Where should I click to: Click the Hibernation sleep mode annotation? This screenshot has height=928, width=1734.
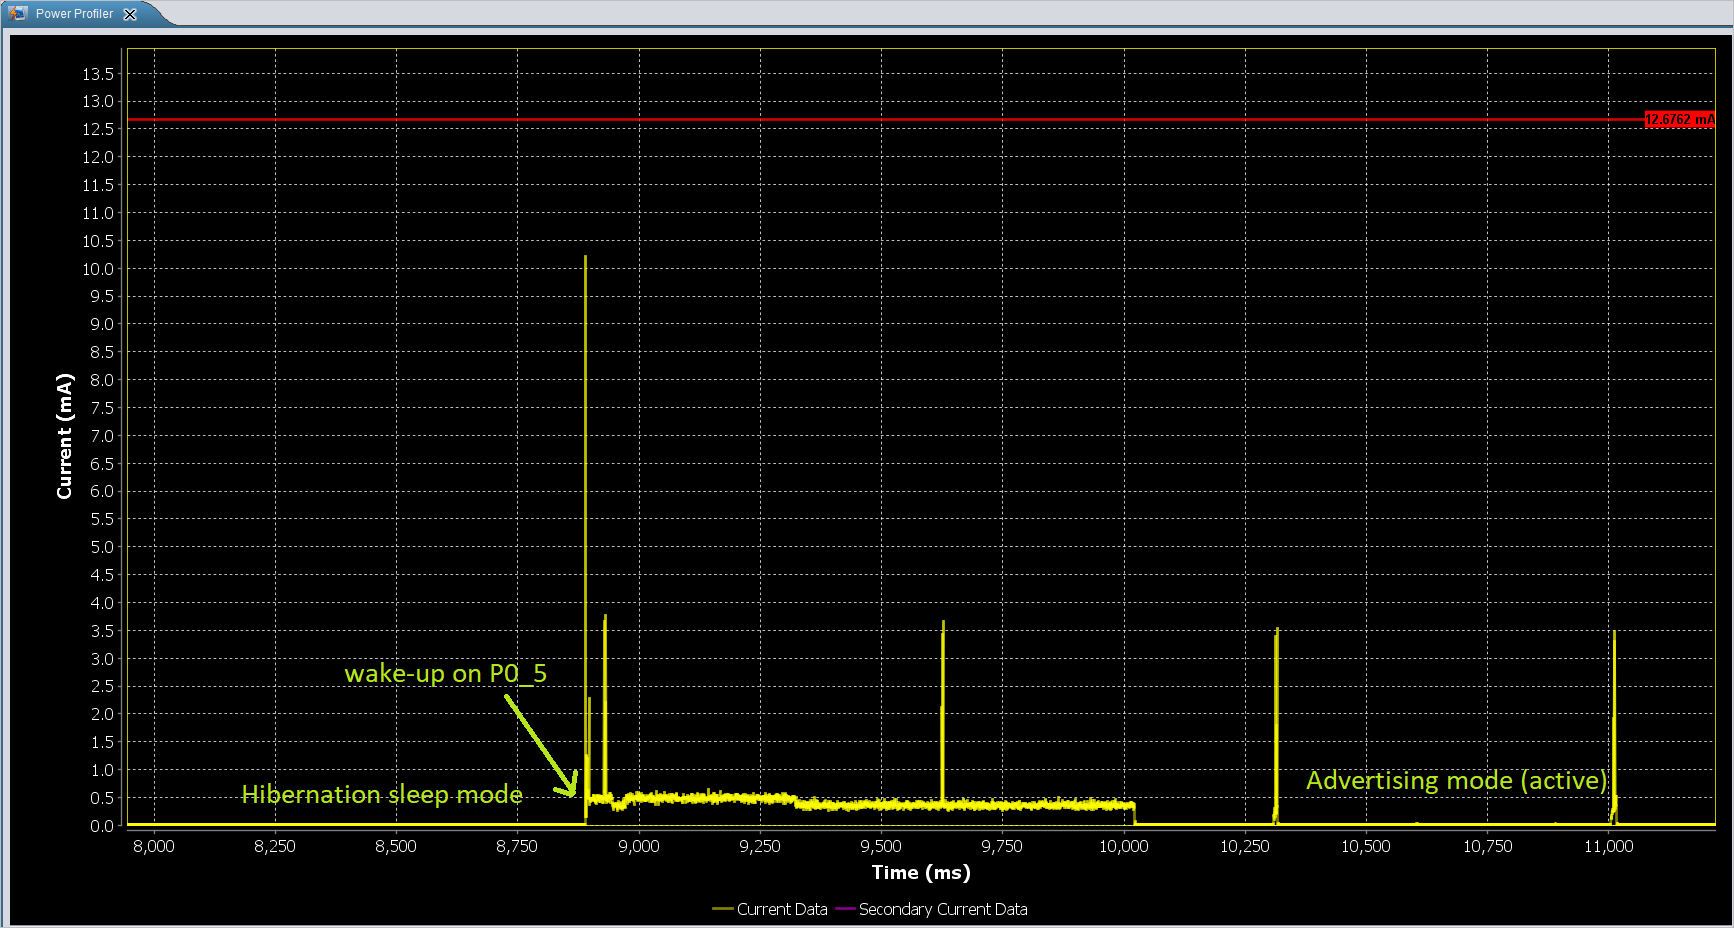point(382,794)
